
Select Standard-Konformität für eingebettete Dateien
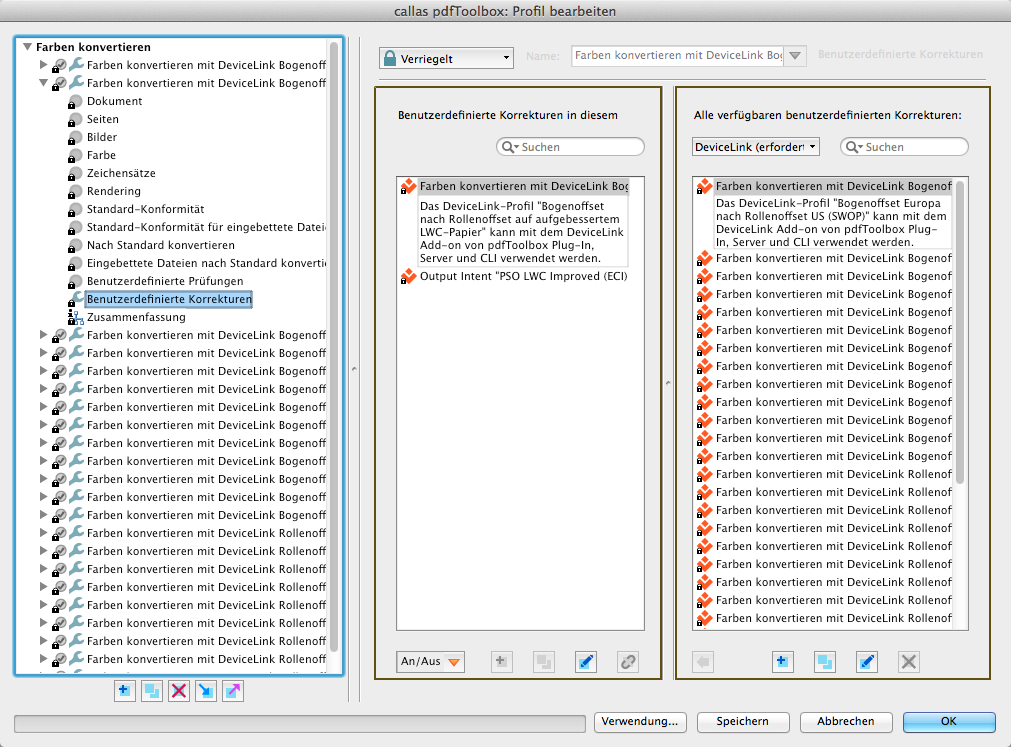(206, 228)
